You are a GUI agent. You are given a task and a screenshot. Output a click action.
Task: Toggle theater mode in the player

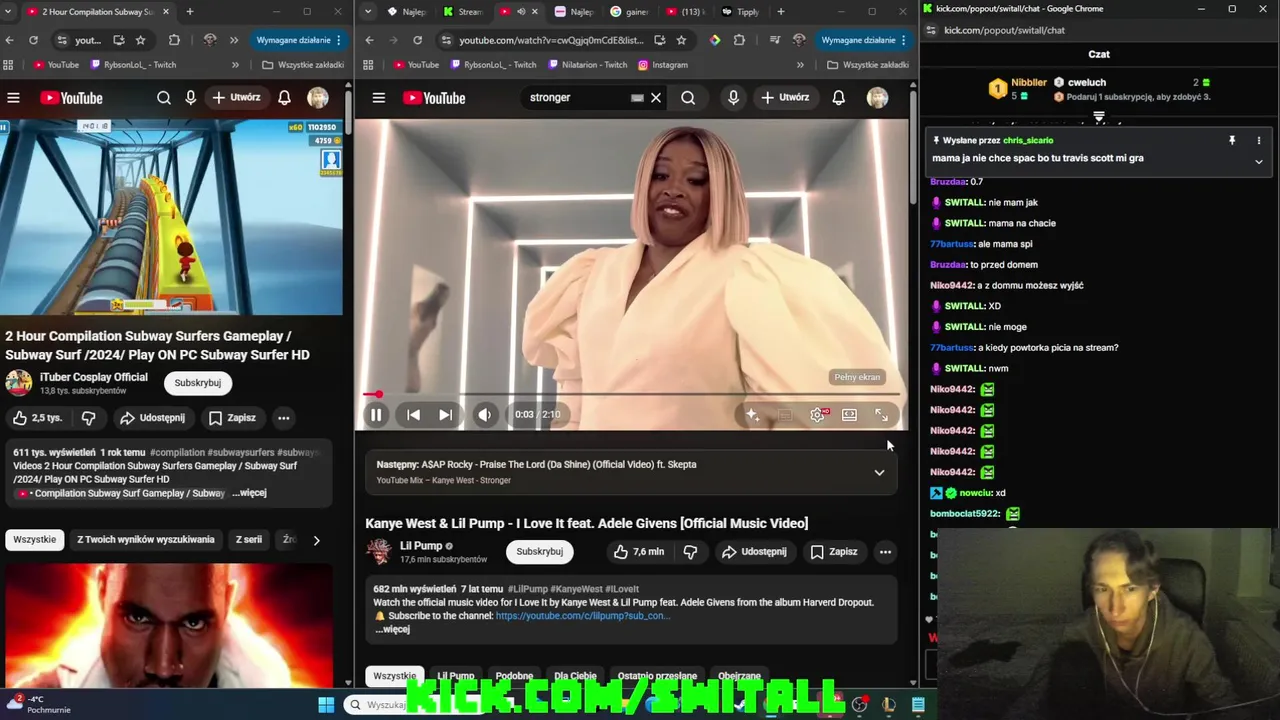pyautogui.click(x=849, y=415)
